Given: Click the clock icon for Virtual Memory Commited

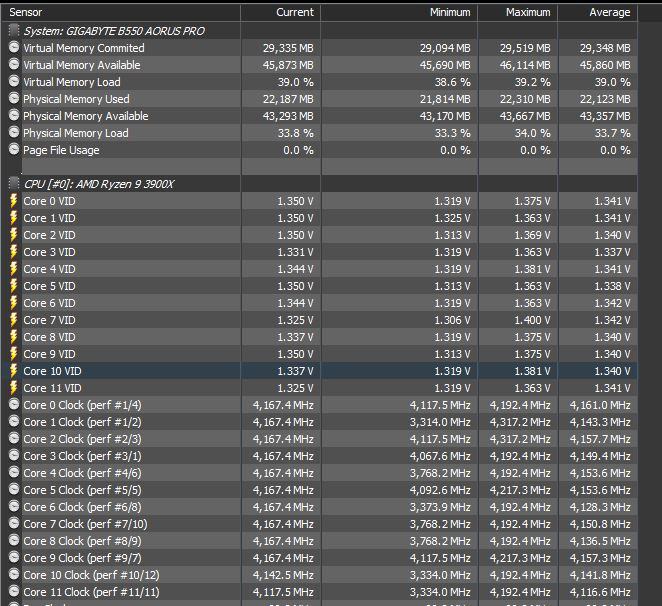Looking at the screenshot, I should tap(14, 47).
